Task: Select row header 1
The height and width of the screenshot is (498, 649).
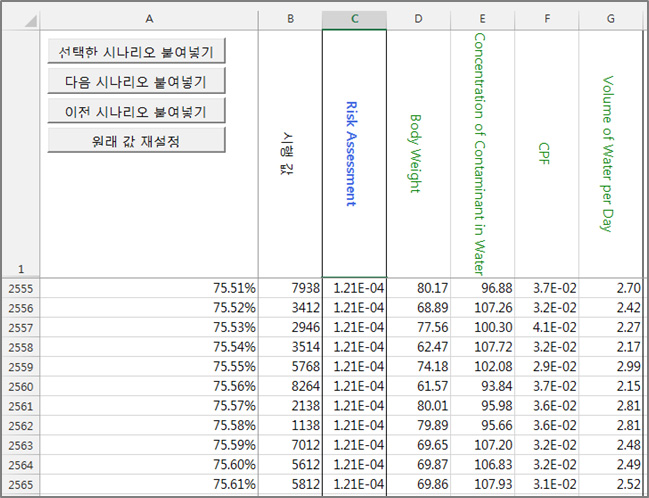Action: coord(21,153)
